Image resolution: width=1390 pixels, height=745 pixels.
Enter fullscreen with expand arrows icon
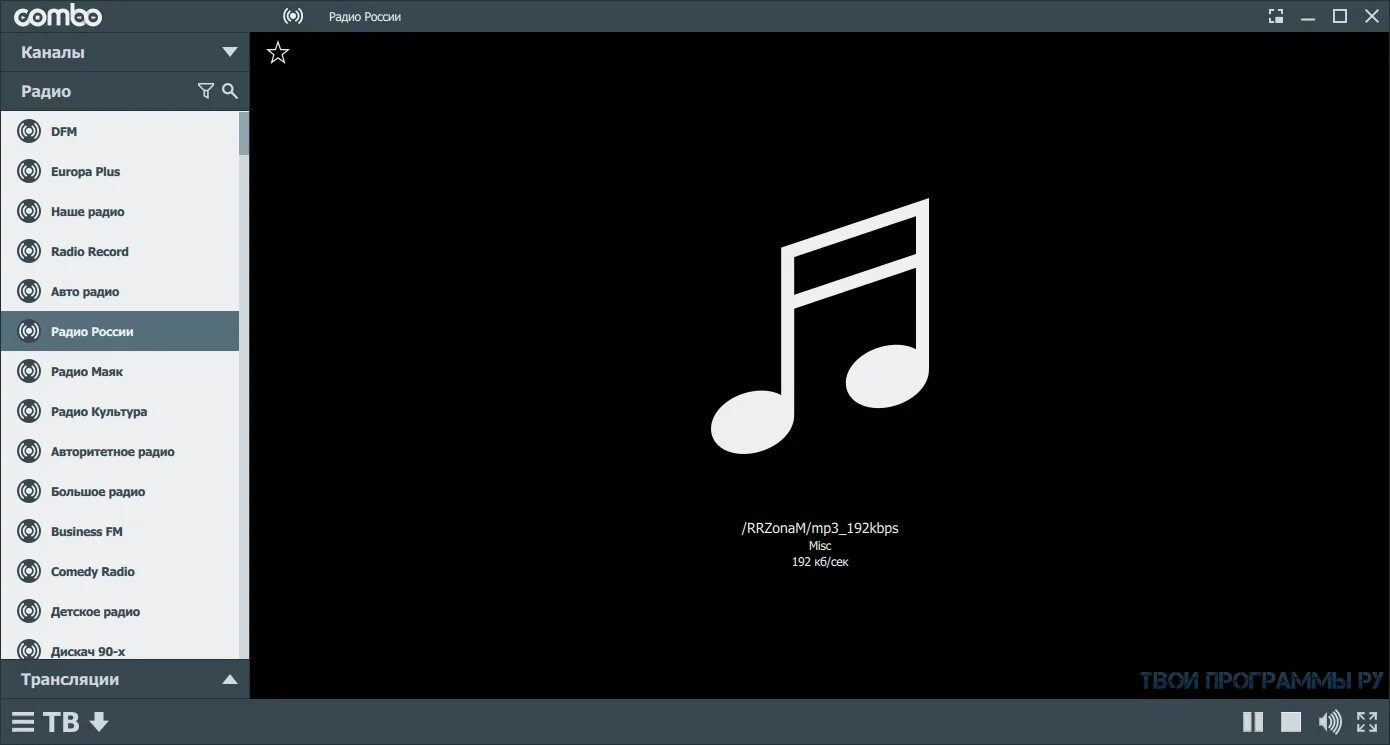point(1367,722)
